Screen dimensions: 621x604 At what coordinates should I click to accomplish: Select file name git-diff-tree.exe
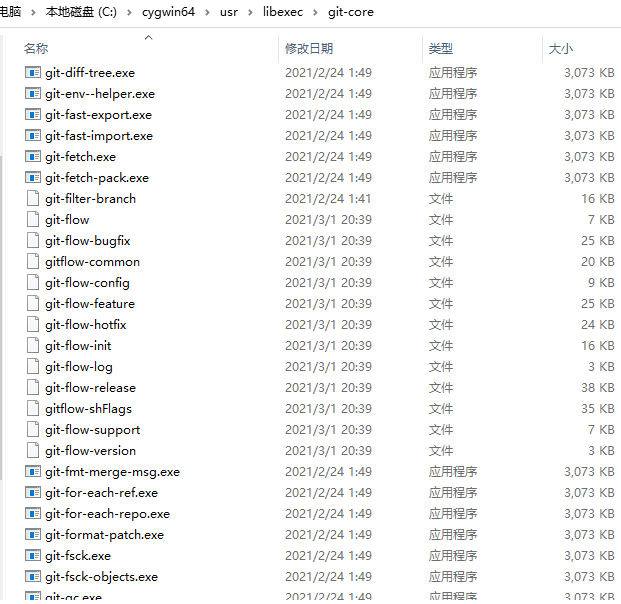click(90, 73)
